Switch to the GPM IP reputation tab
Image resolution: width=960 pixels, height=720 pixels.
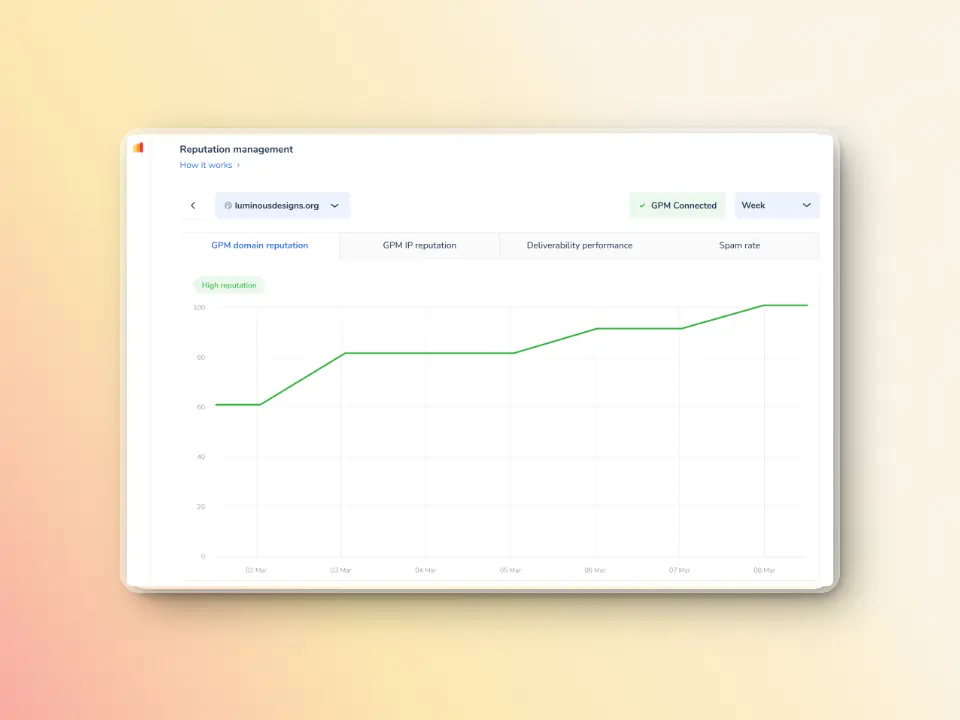419,246
